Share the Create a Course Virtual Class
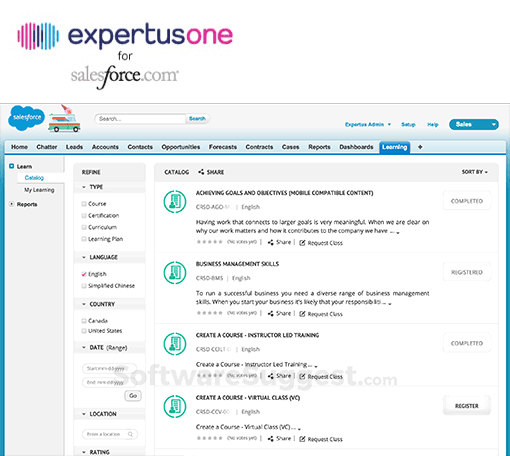 point(279,439)
